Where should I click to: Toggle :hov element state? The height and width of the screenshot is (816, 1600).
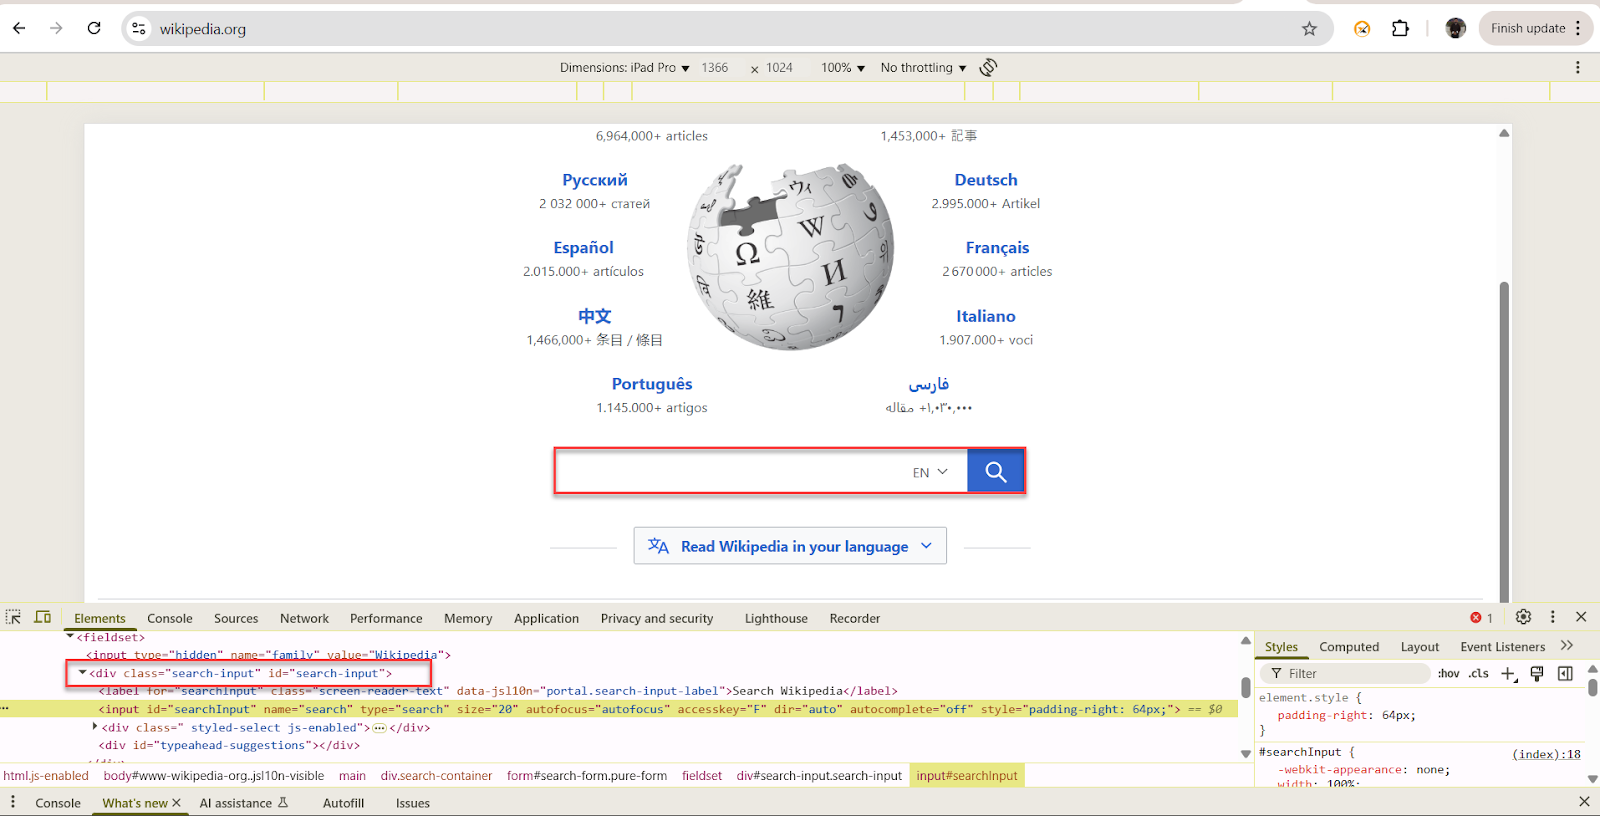click(1448, 674)
